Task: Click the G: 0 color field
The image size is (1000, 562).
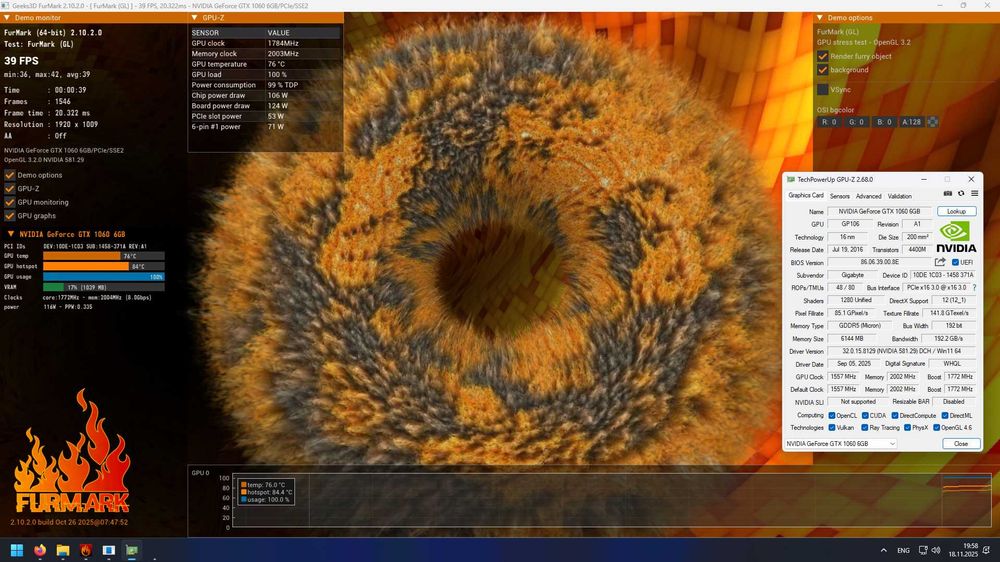Action: (x=857, y=122)
